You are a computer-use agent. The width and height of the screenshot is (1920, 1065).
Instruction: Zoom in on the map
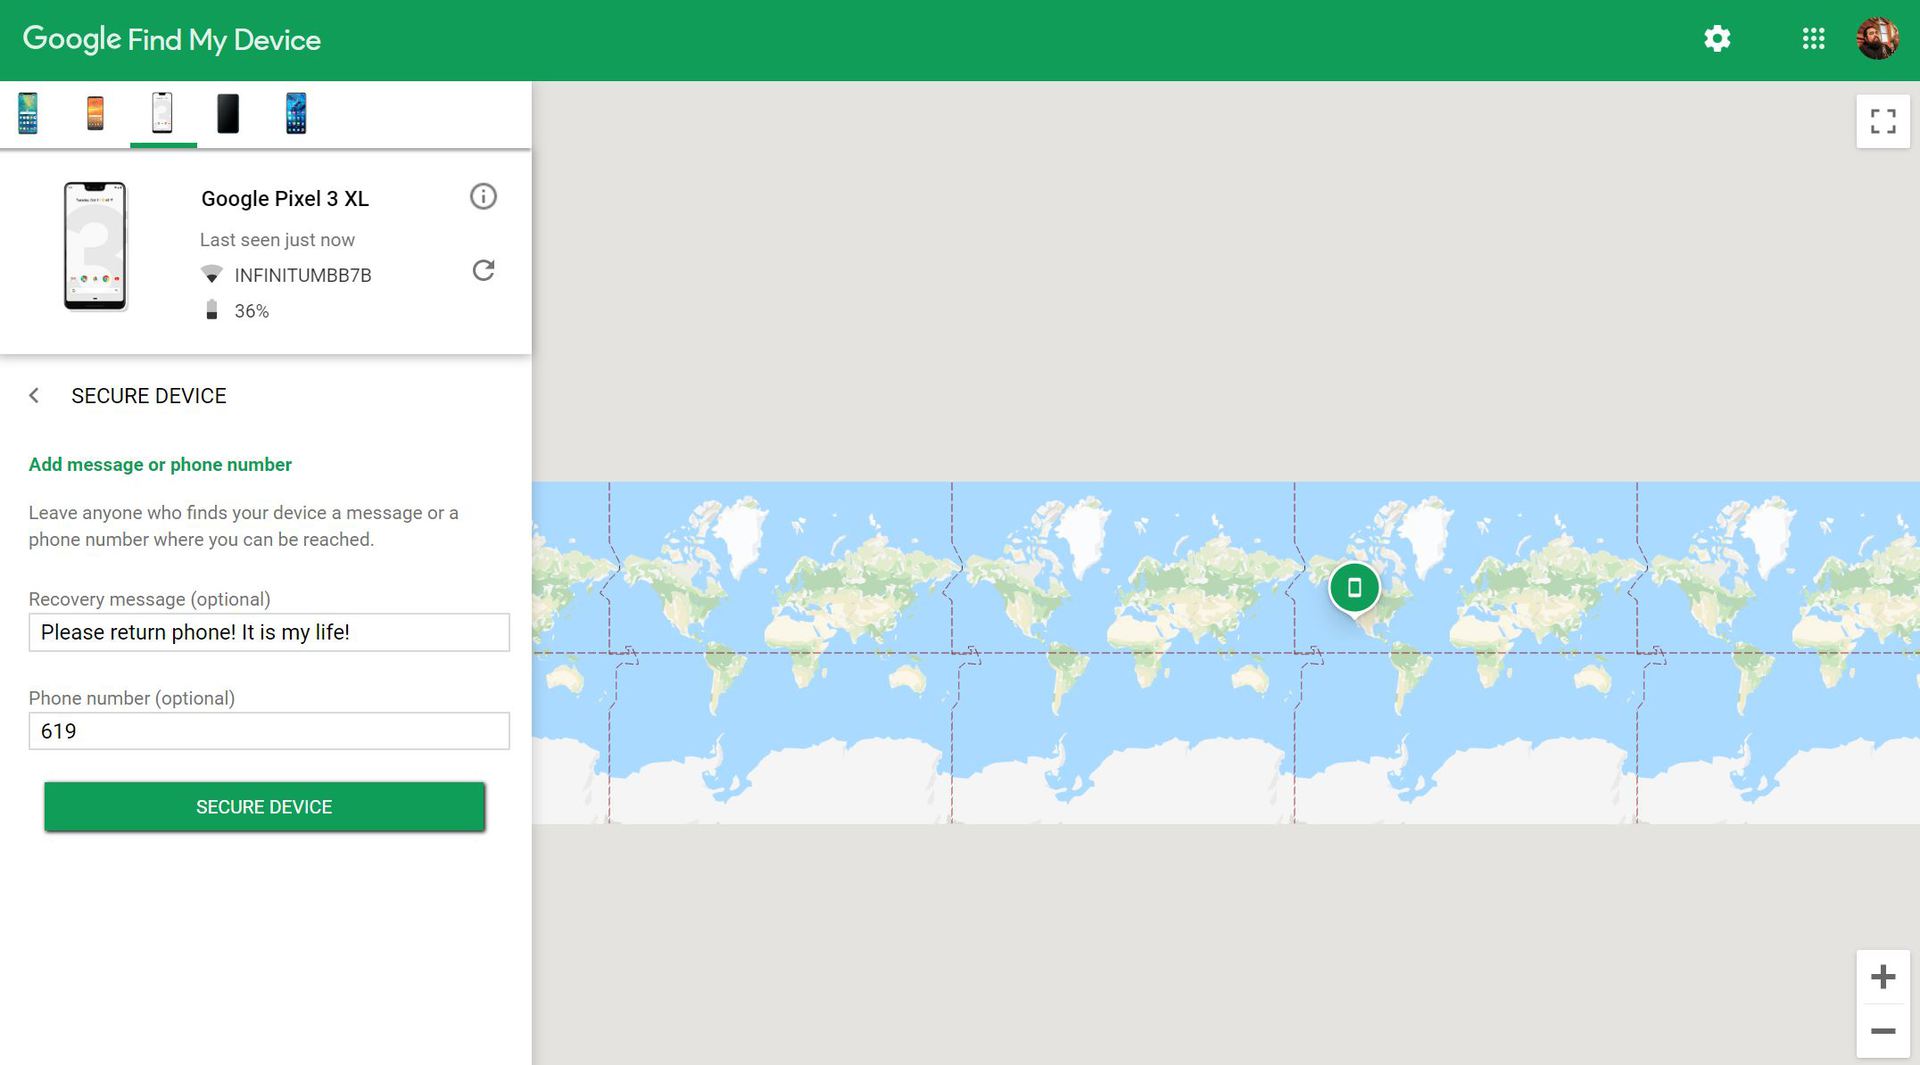coord(1883,977)
